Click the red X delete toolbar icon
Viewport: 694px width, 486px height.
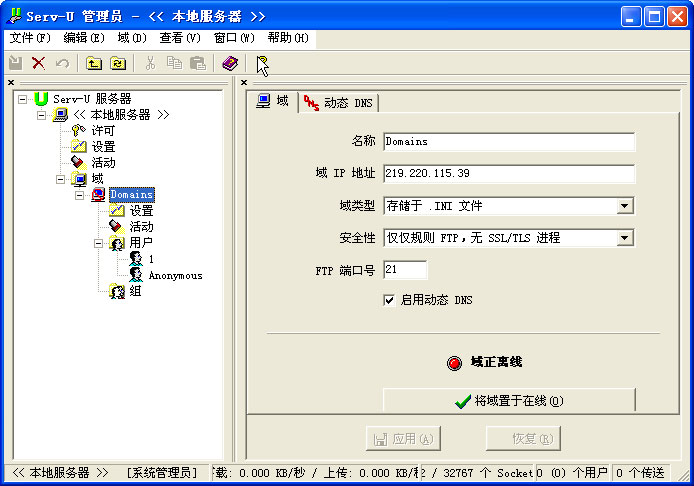39,63
